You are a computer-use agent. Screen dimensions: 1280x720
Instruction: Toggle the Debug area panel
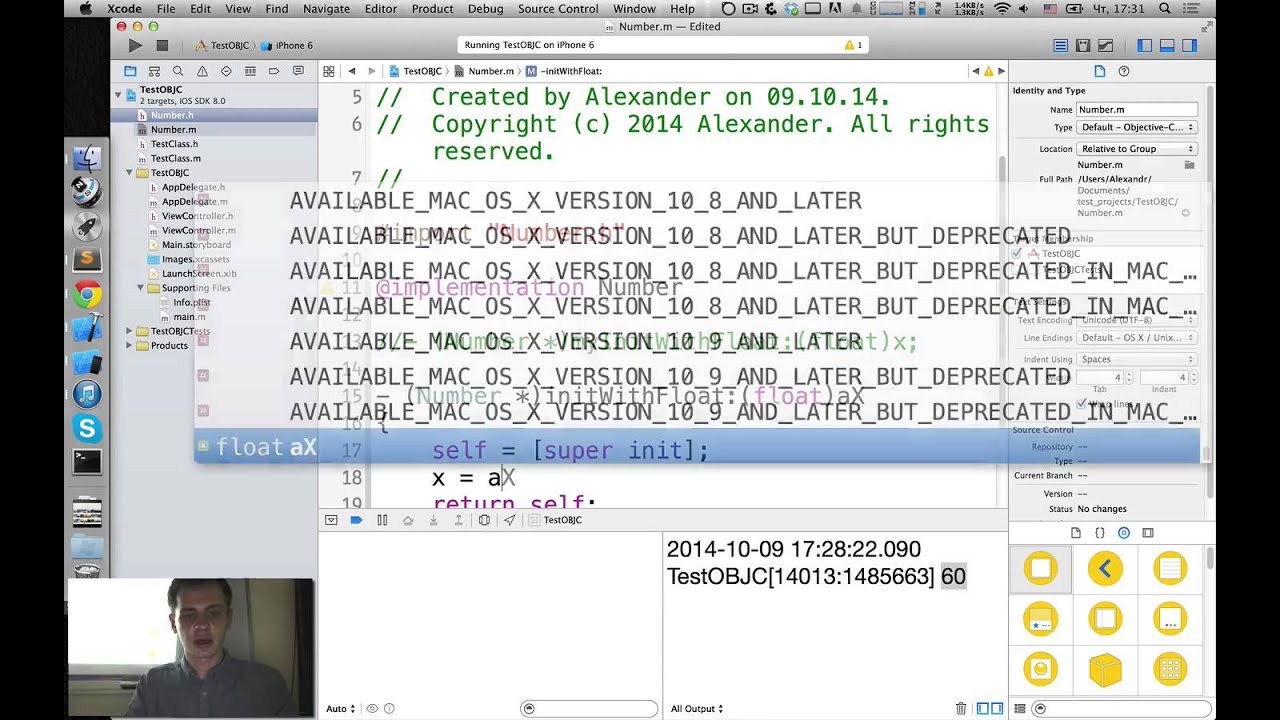point(1167,46)
